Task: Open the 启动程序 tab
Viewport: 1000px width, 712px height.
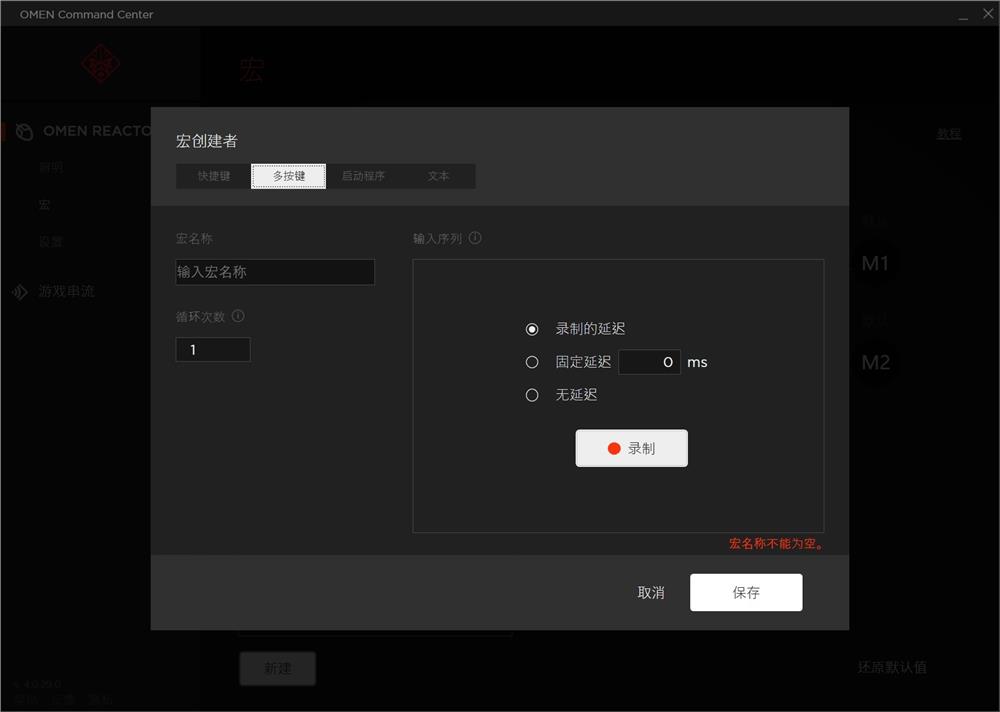Action: 363,175
